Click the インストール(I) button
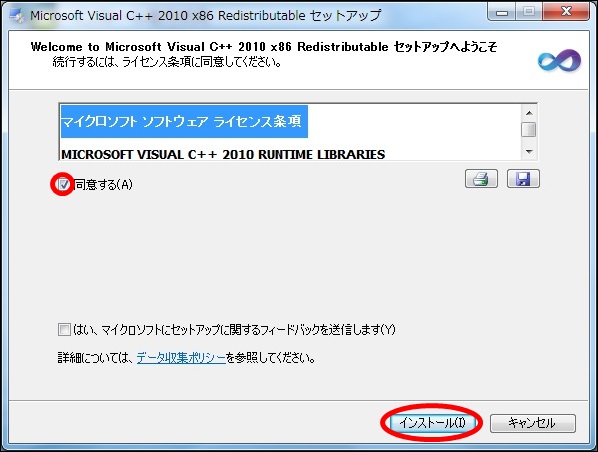 tap(432, 423)
